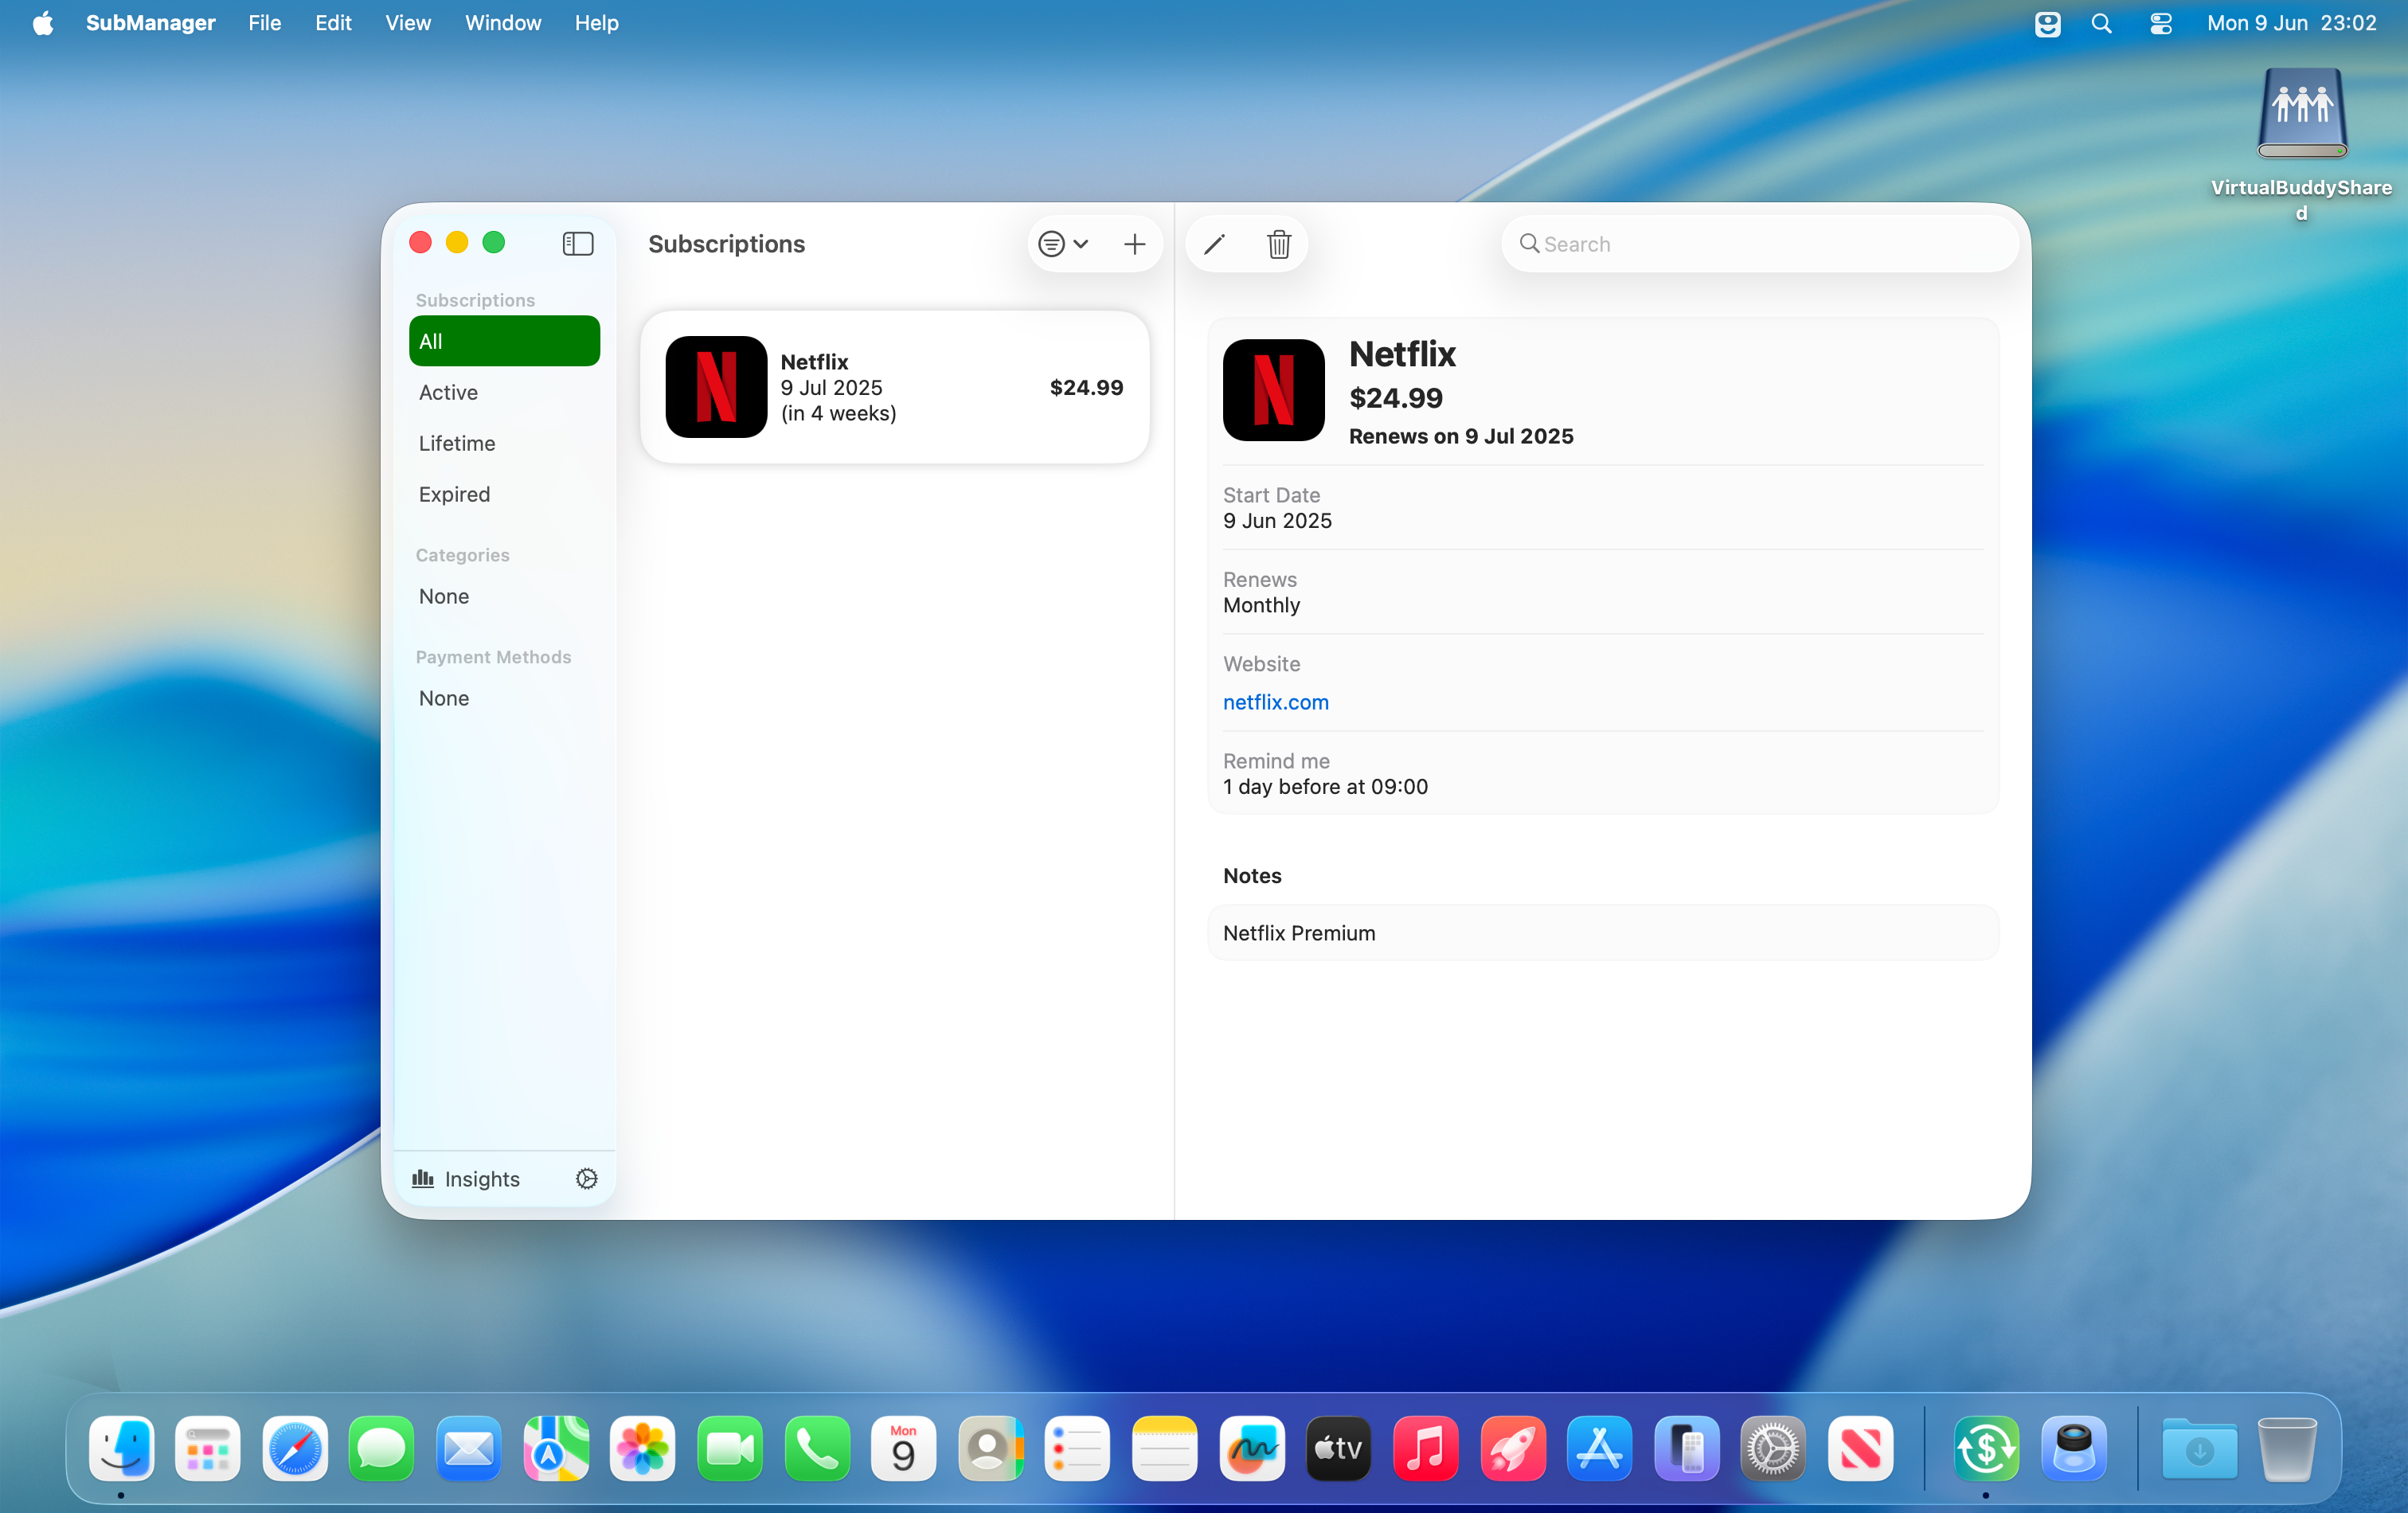
Task: Show Lifetime subscriptions in sidebar
Action: pyautogui.click(x=504, y=443)
